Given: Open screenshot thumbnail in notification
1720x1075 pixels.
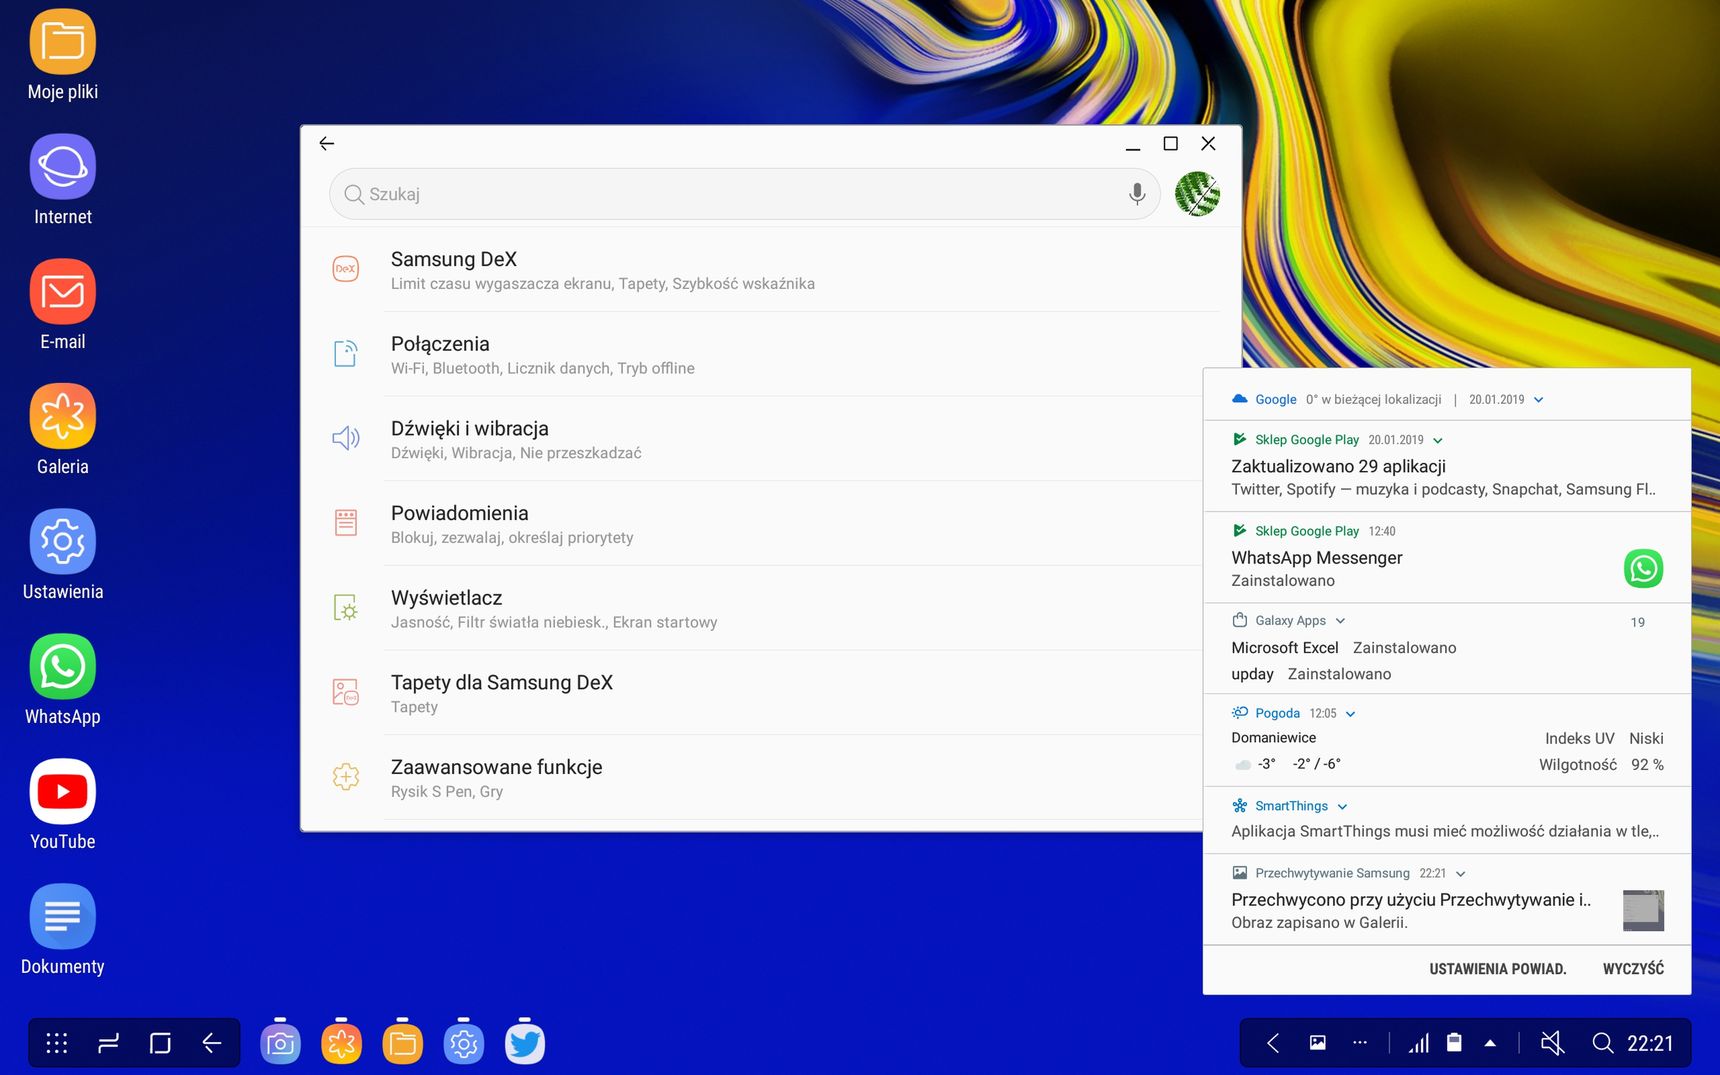Looking at the screenshot, I should 1643,911.
